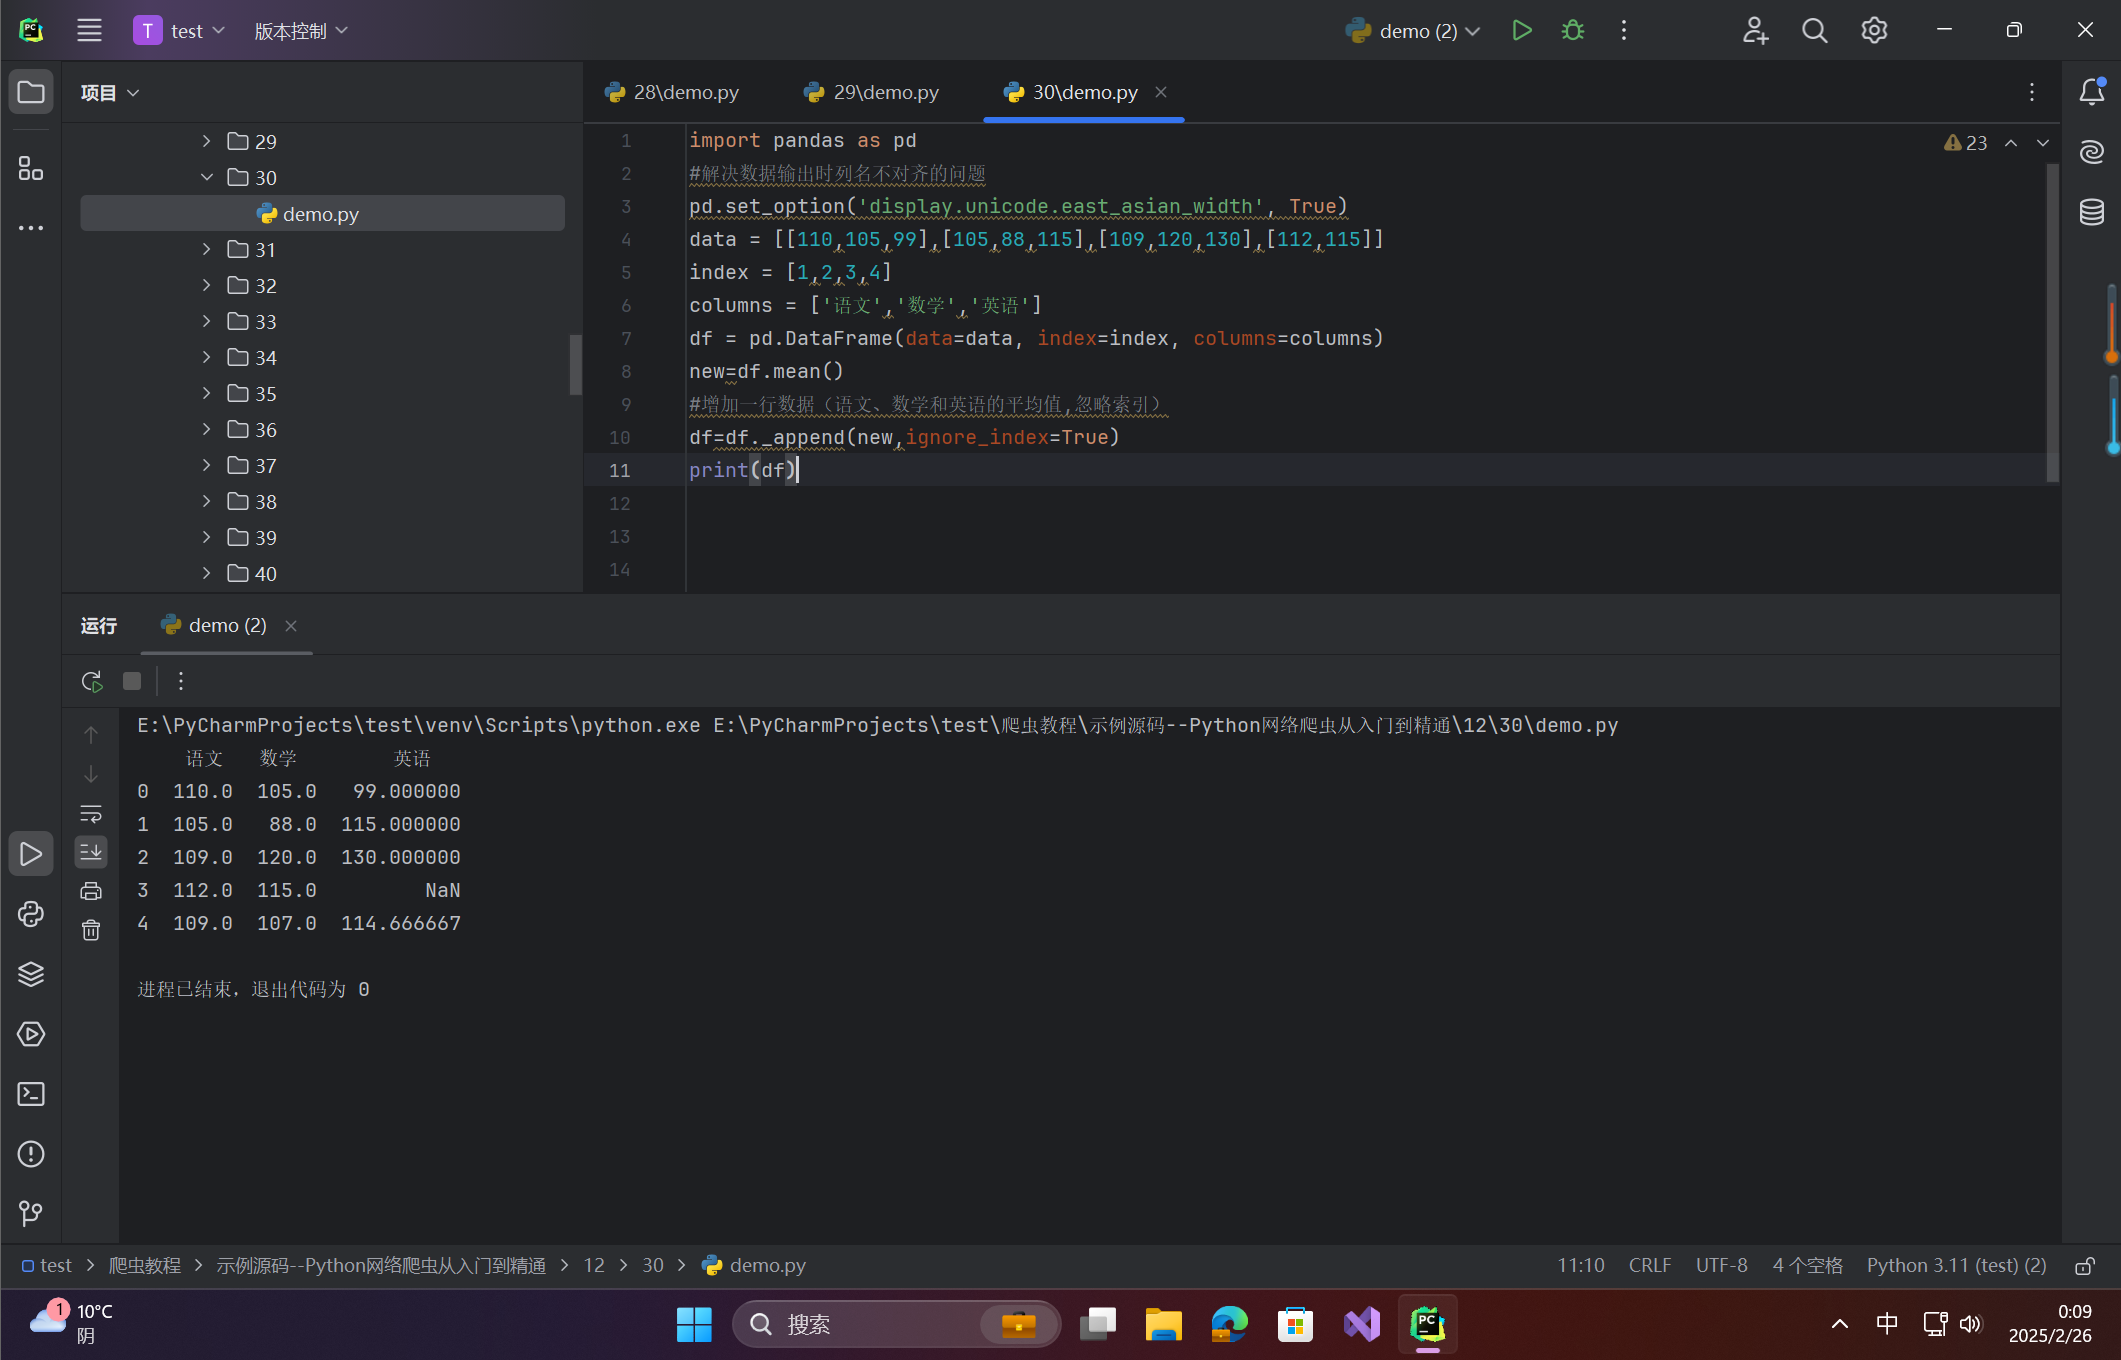This screenshot has width=2121, height=1360.
Task: Open the Python Packages tool window
Action: tap(31, 973)
